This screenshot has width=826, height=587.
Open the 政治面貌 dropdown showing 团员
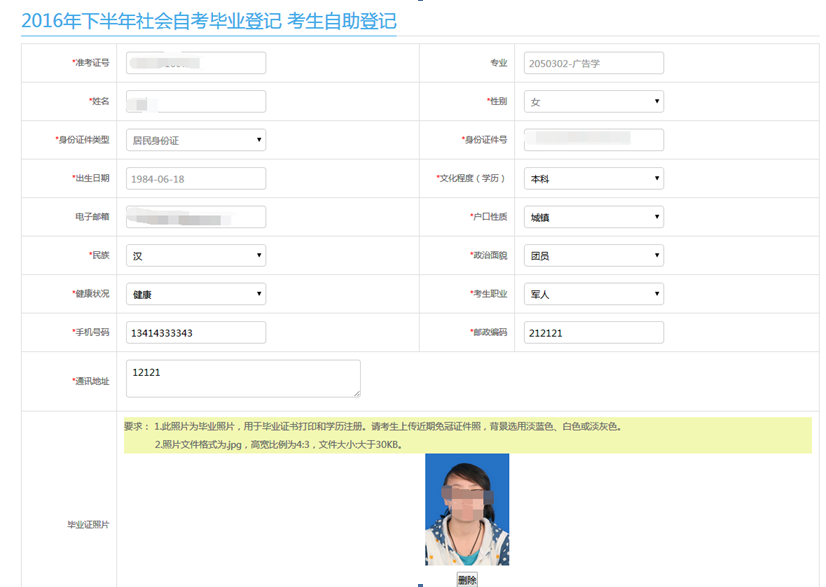[x=594, y=256]
